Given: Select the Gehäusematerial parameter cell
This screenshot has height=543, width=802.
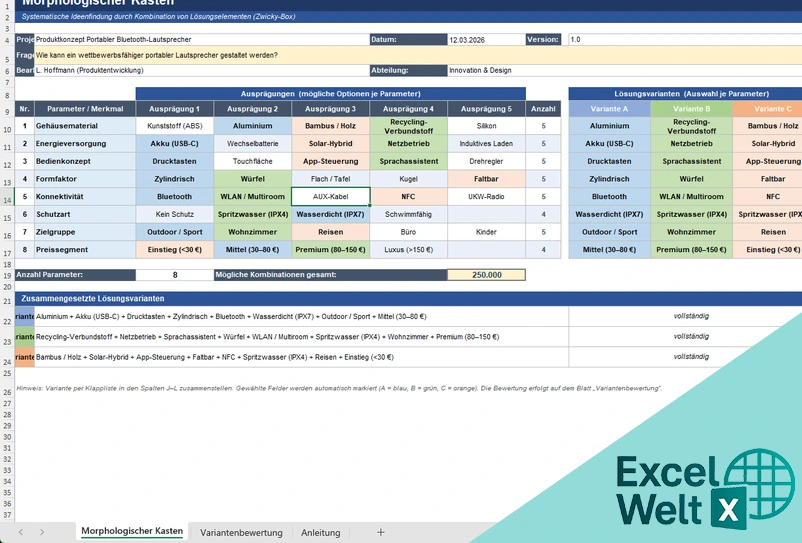Looking at the screenshot, I should click(x=85, y=126).
